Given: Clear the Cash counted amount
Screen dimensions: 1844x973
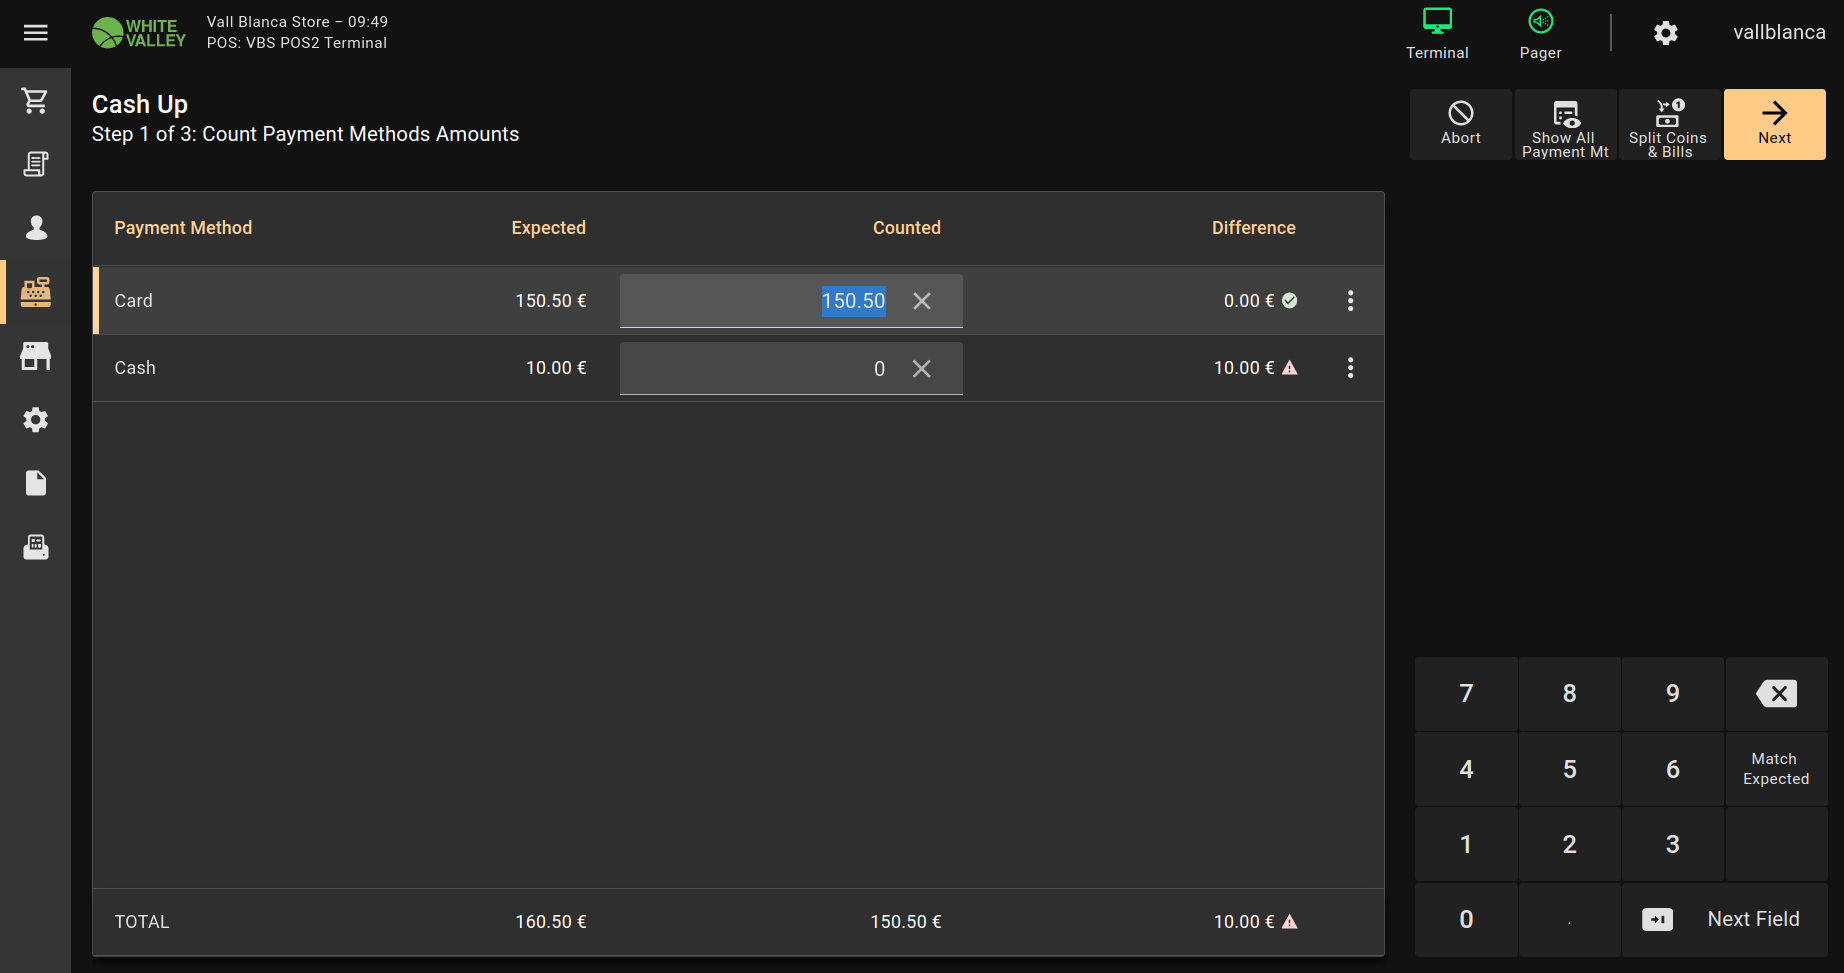Looking at the screenshot, I should click(922, 369).
